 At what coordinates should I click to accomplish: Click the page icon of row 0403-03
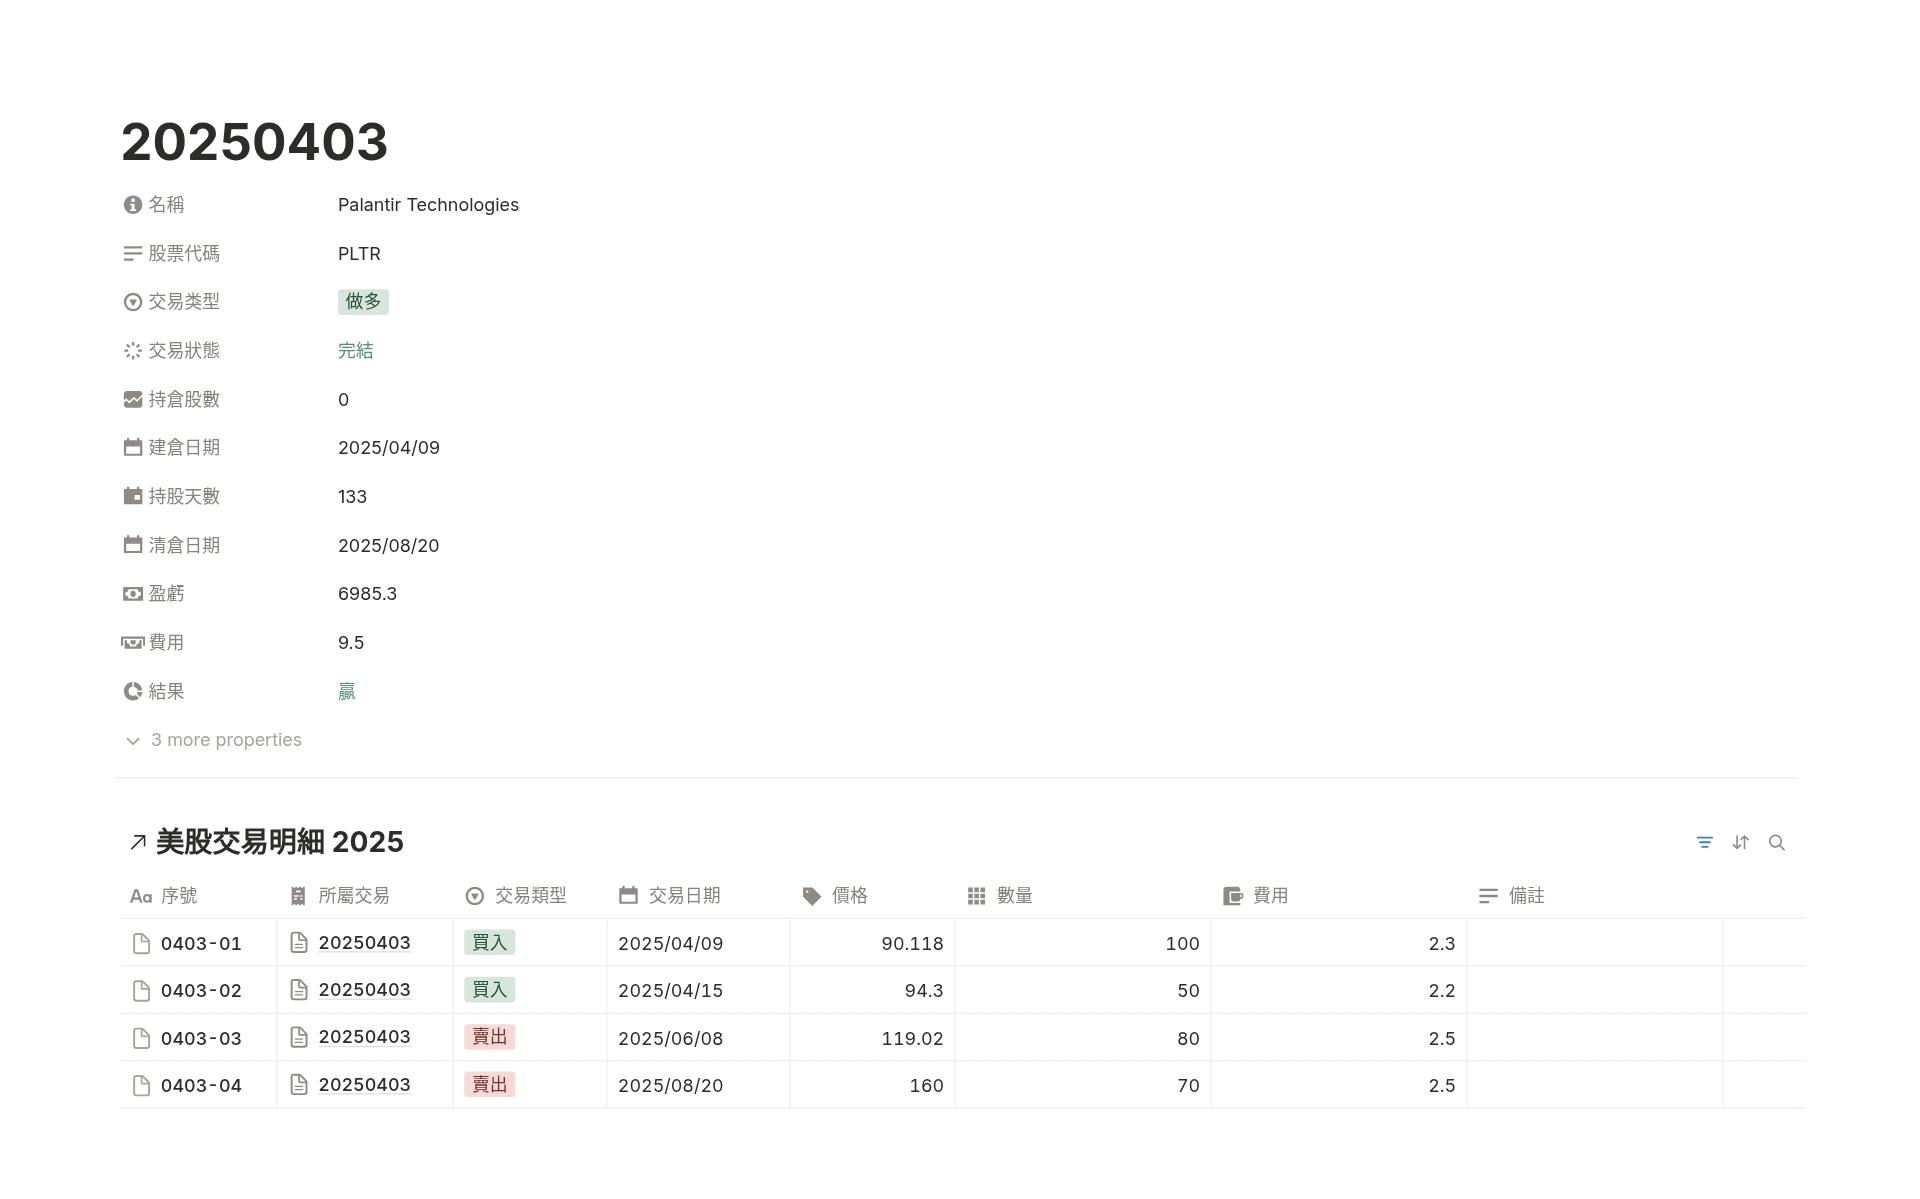(141, 1039)
